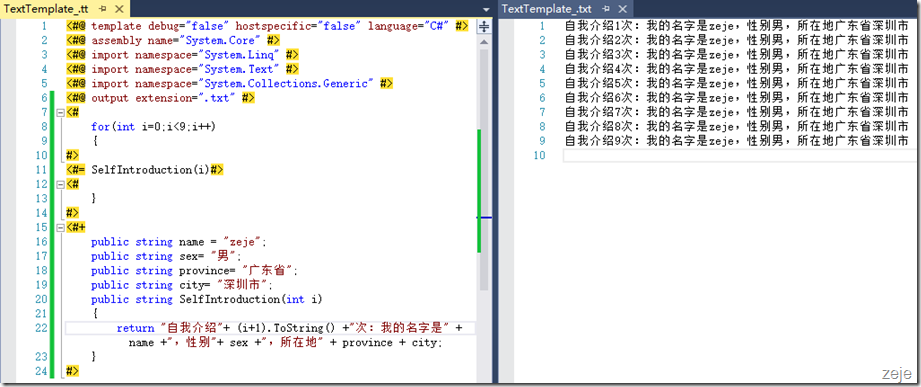Click output line 自我介绍2次 in the txt file

point(737,41)
